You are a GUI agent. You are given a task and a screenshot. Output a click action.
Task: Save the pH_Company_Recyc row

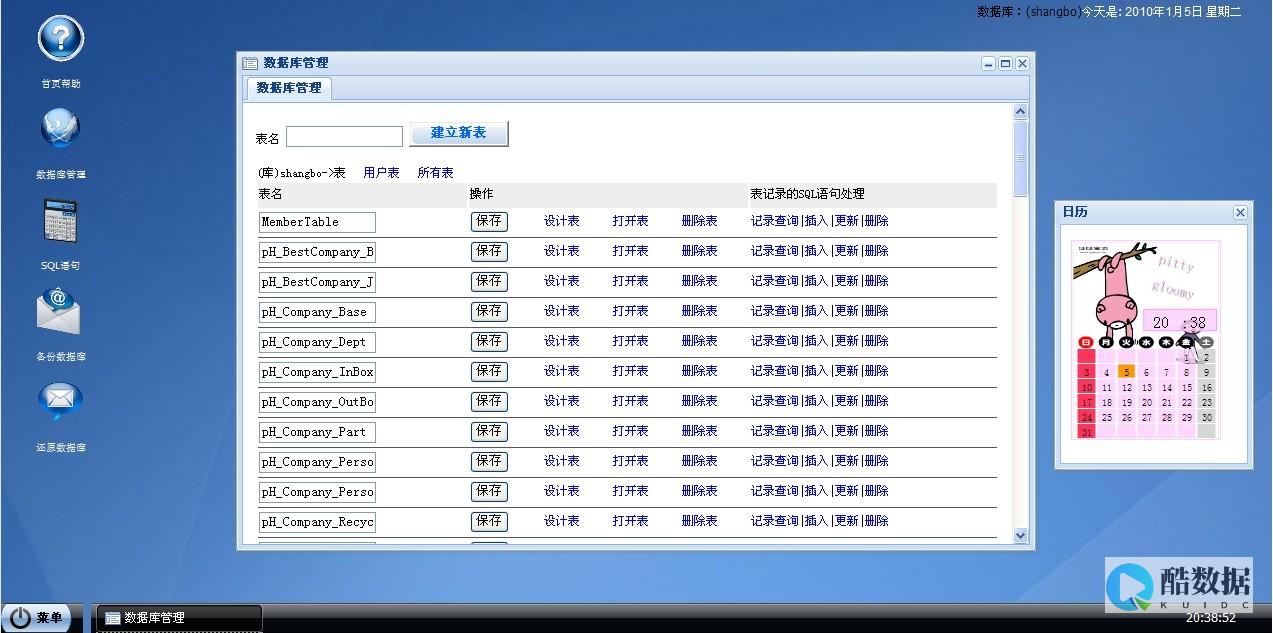point(489,521)
